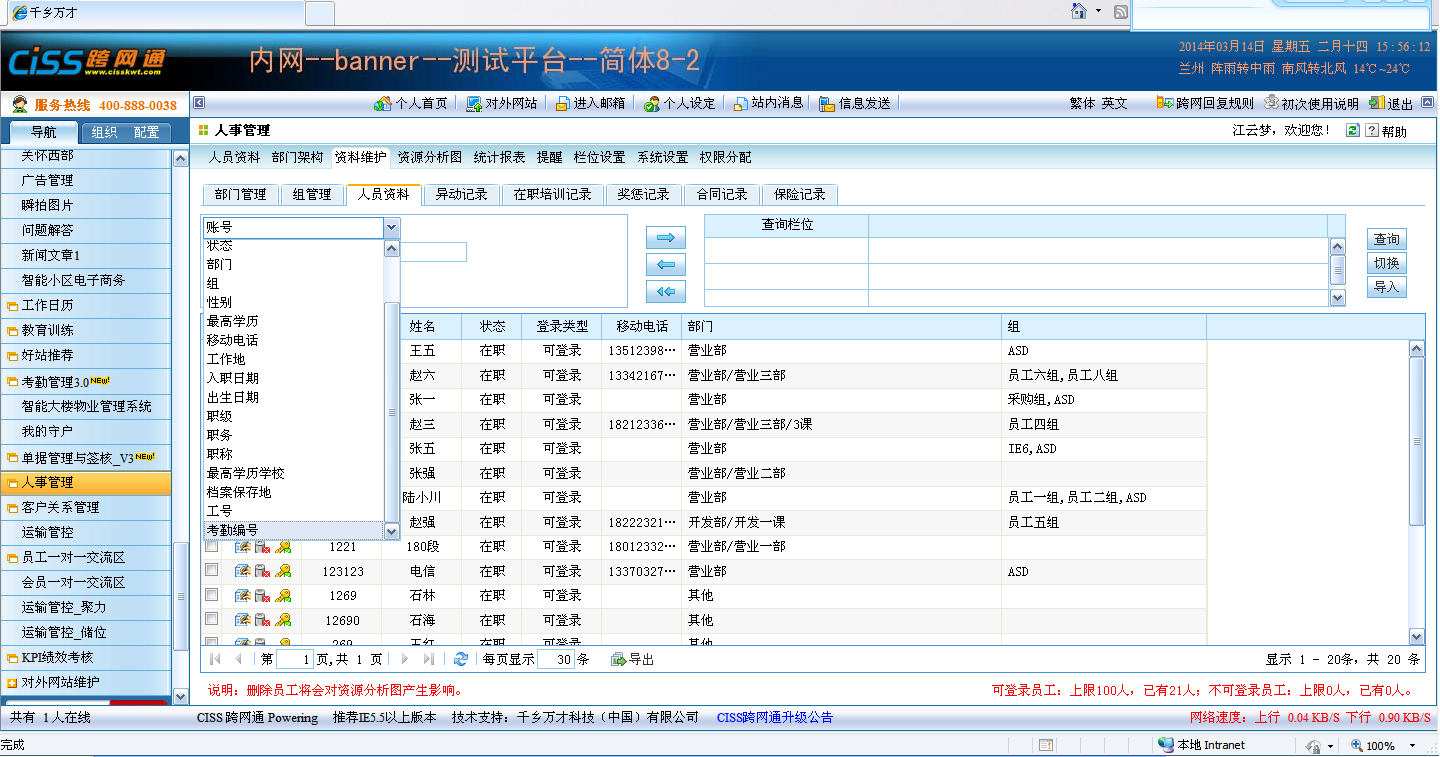Click the refresh icon in pagination bar
This screenshot has width=1440, height=757.
(460, 659)
